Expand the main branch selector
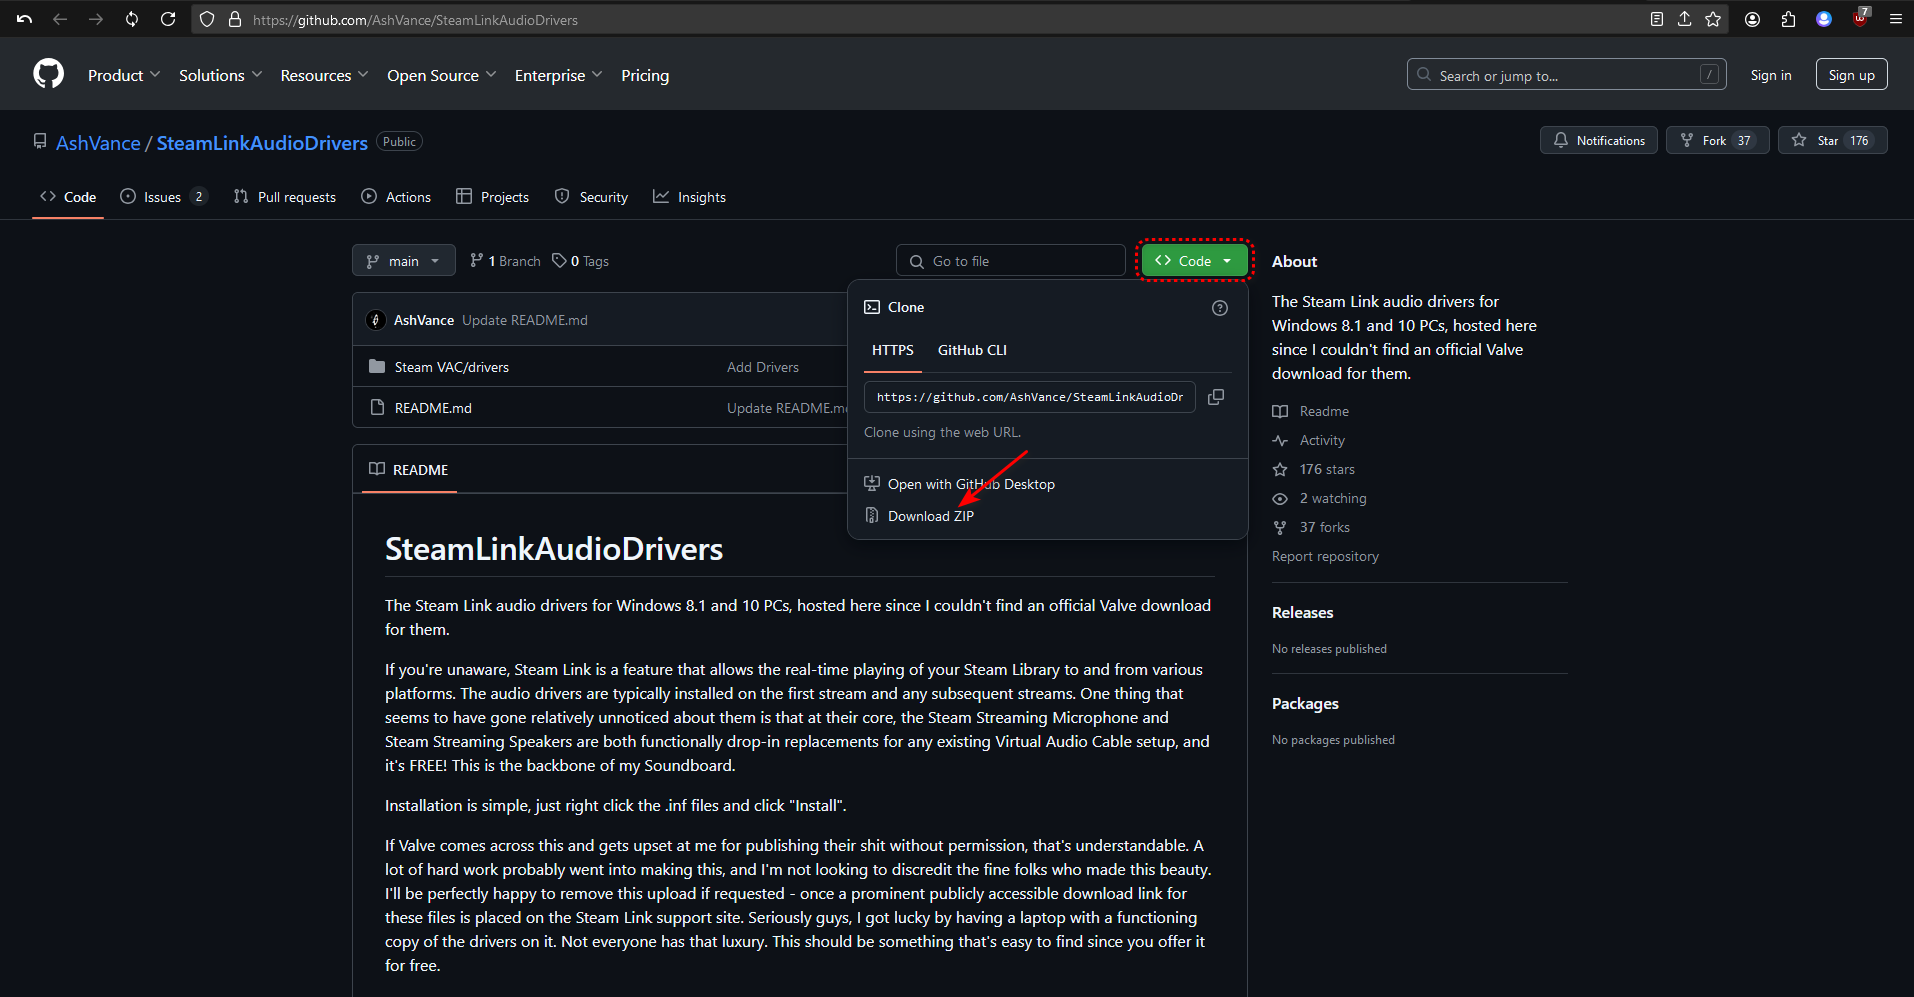The image size is (1914, 997). point(403,261)
